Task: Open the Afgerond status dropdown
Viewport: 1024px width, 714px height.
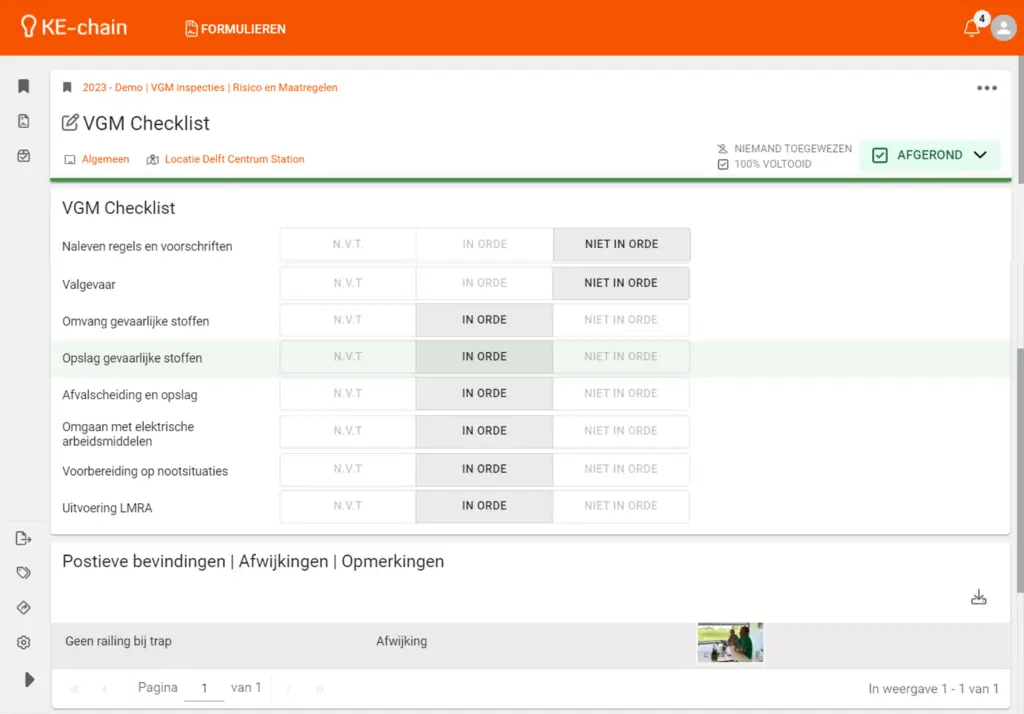Action: [929, 156]
